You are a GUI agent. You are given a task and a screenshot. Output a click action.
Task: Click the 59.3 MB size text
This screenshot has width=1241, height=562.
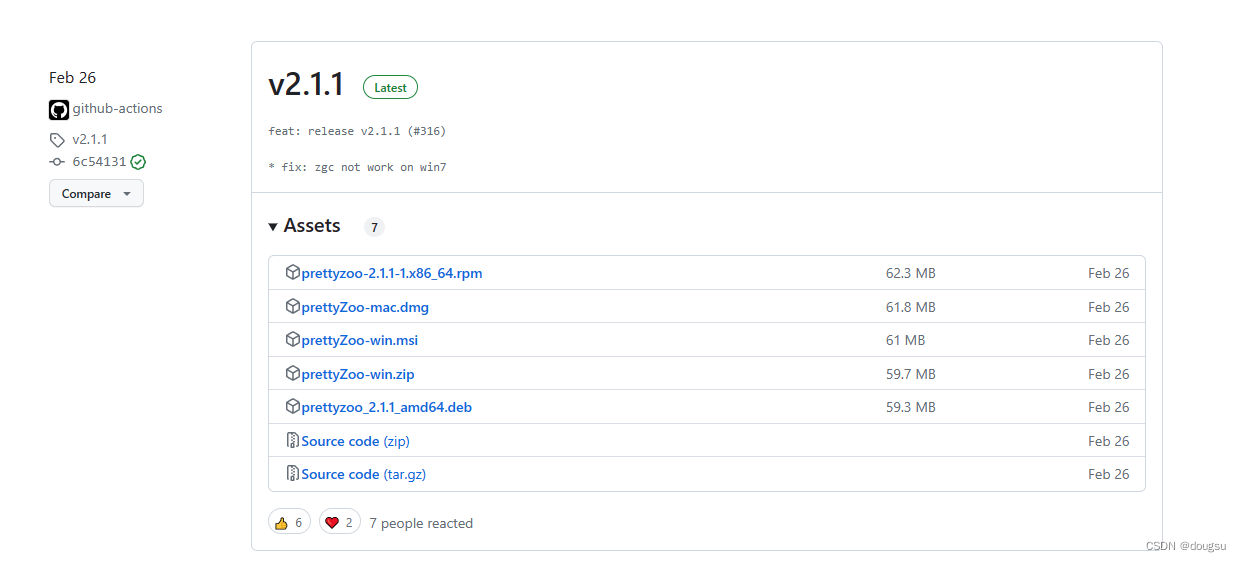911,407
